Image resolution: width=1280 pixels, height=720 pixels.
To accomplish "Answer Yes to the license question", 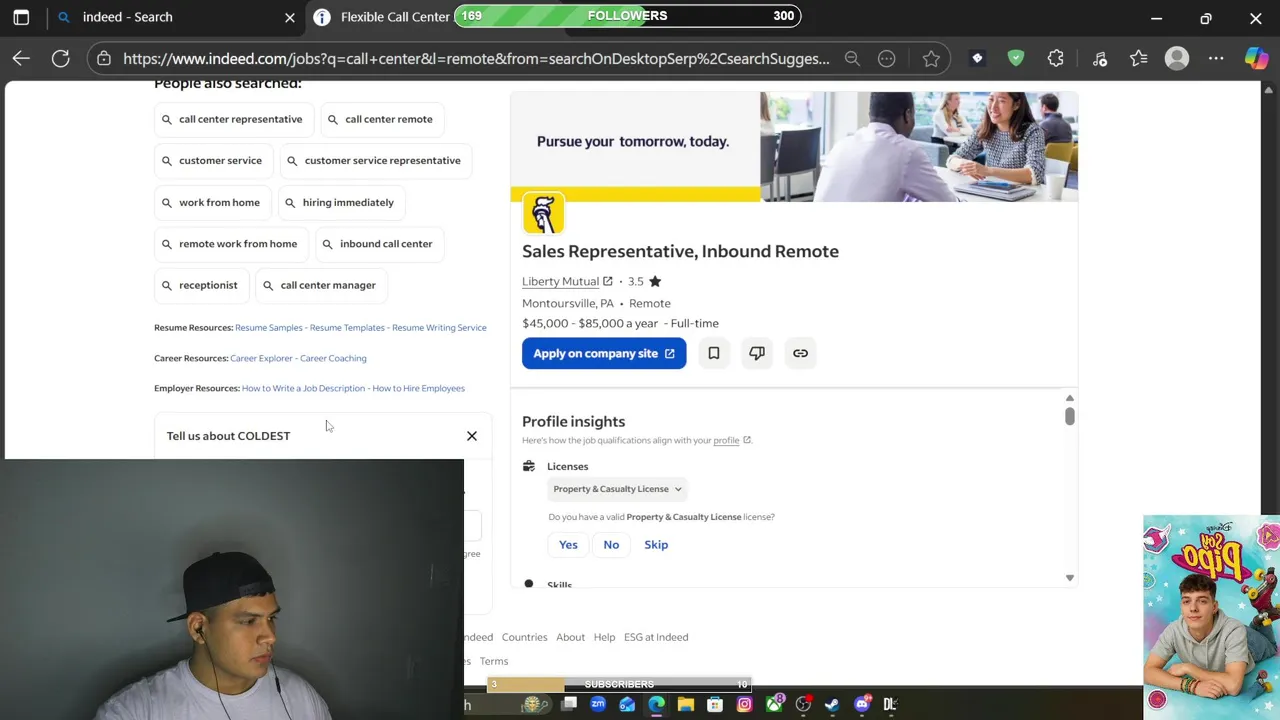I will pos(568,545).
